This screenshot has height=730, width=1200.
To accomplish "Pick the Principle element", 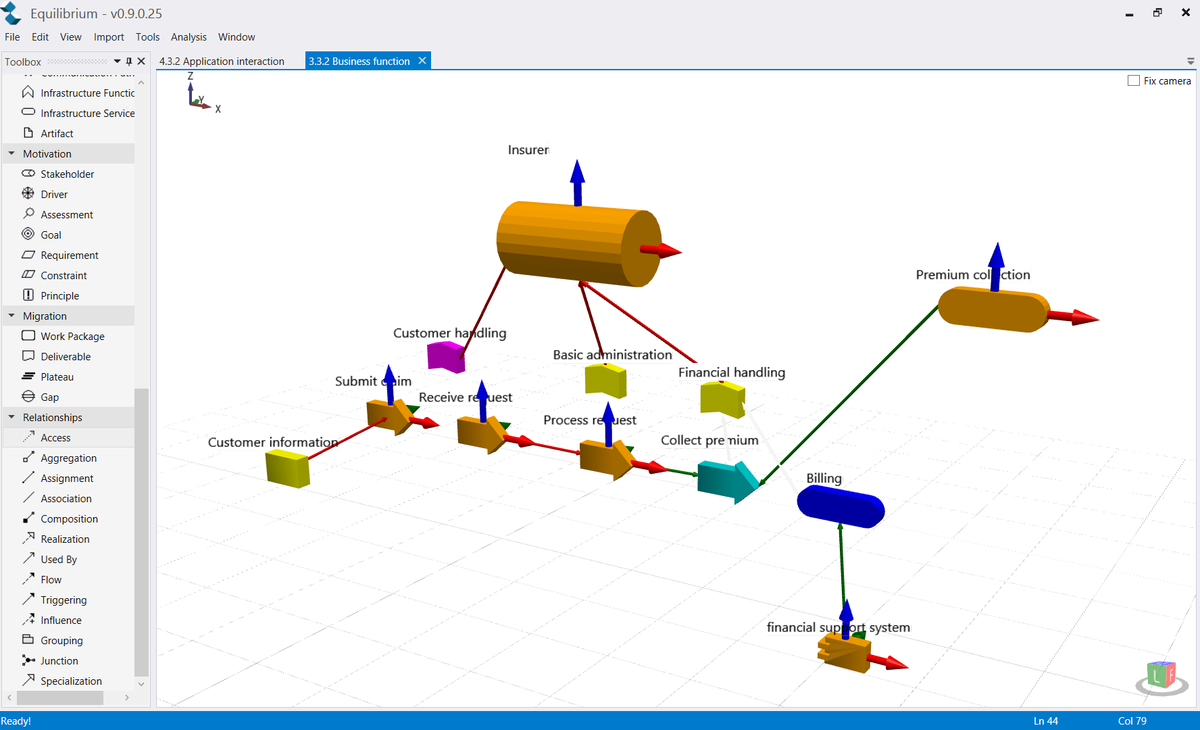I will click(x=50, y=296).
